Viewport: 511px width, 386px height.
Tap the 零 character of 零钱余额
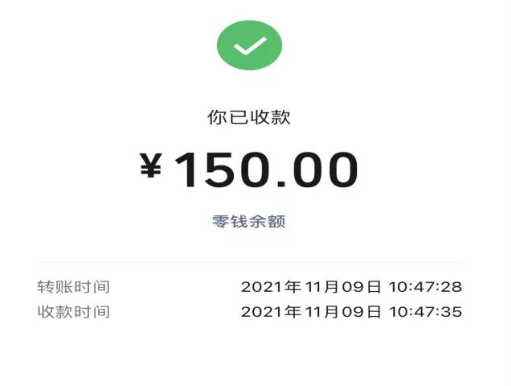(221, 221)
